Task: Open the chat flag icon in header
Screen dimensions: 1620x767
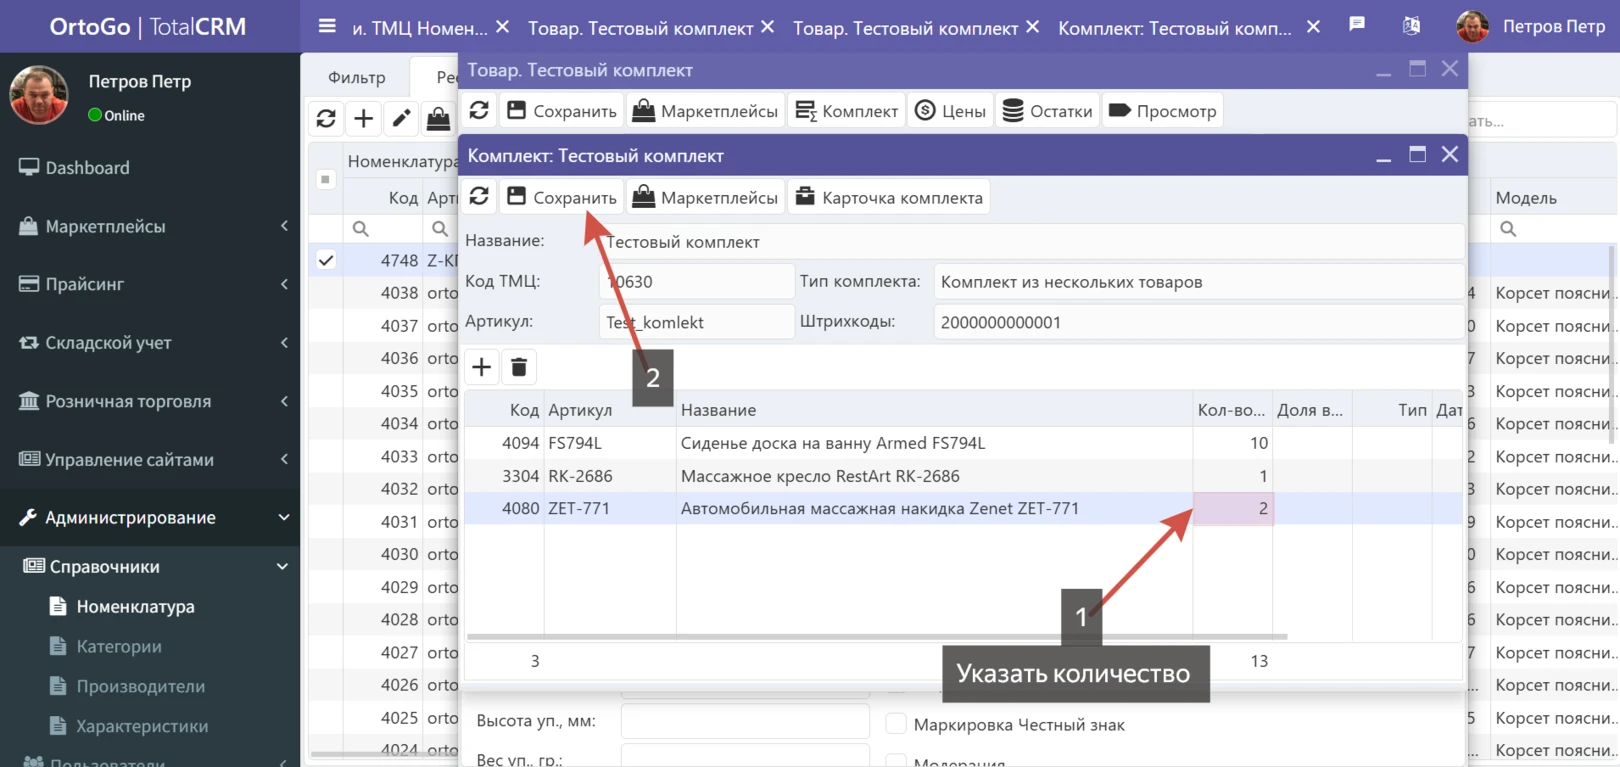Action: (1357, 26)
